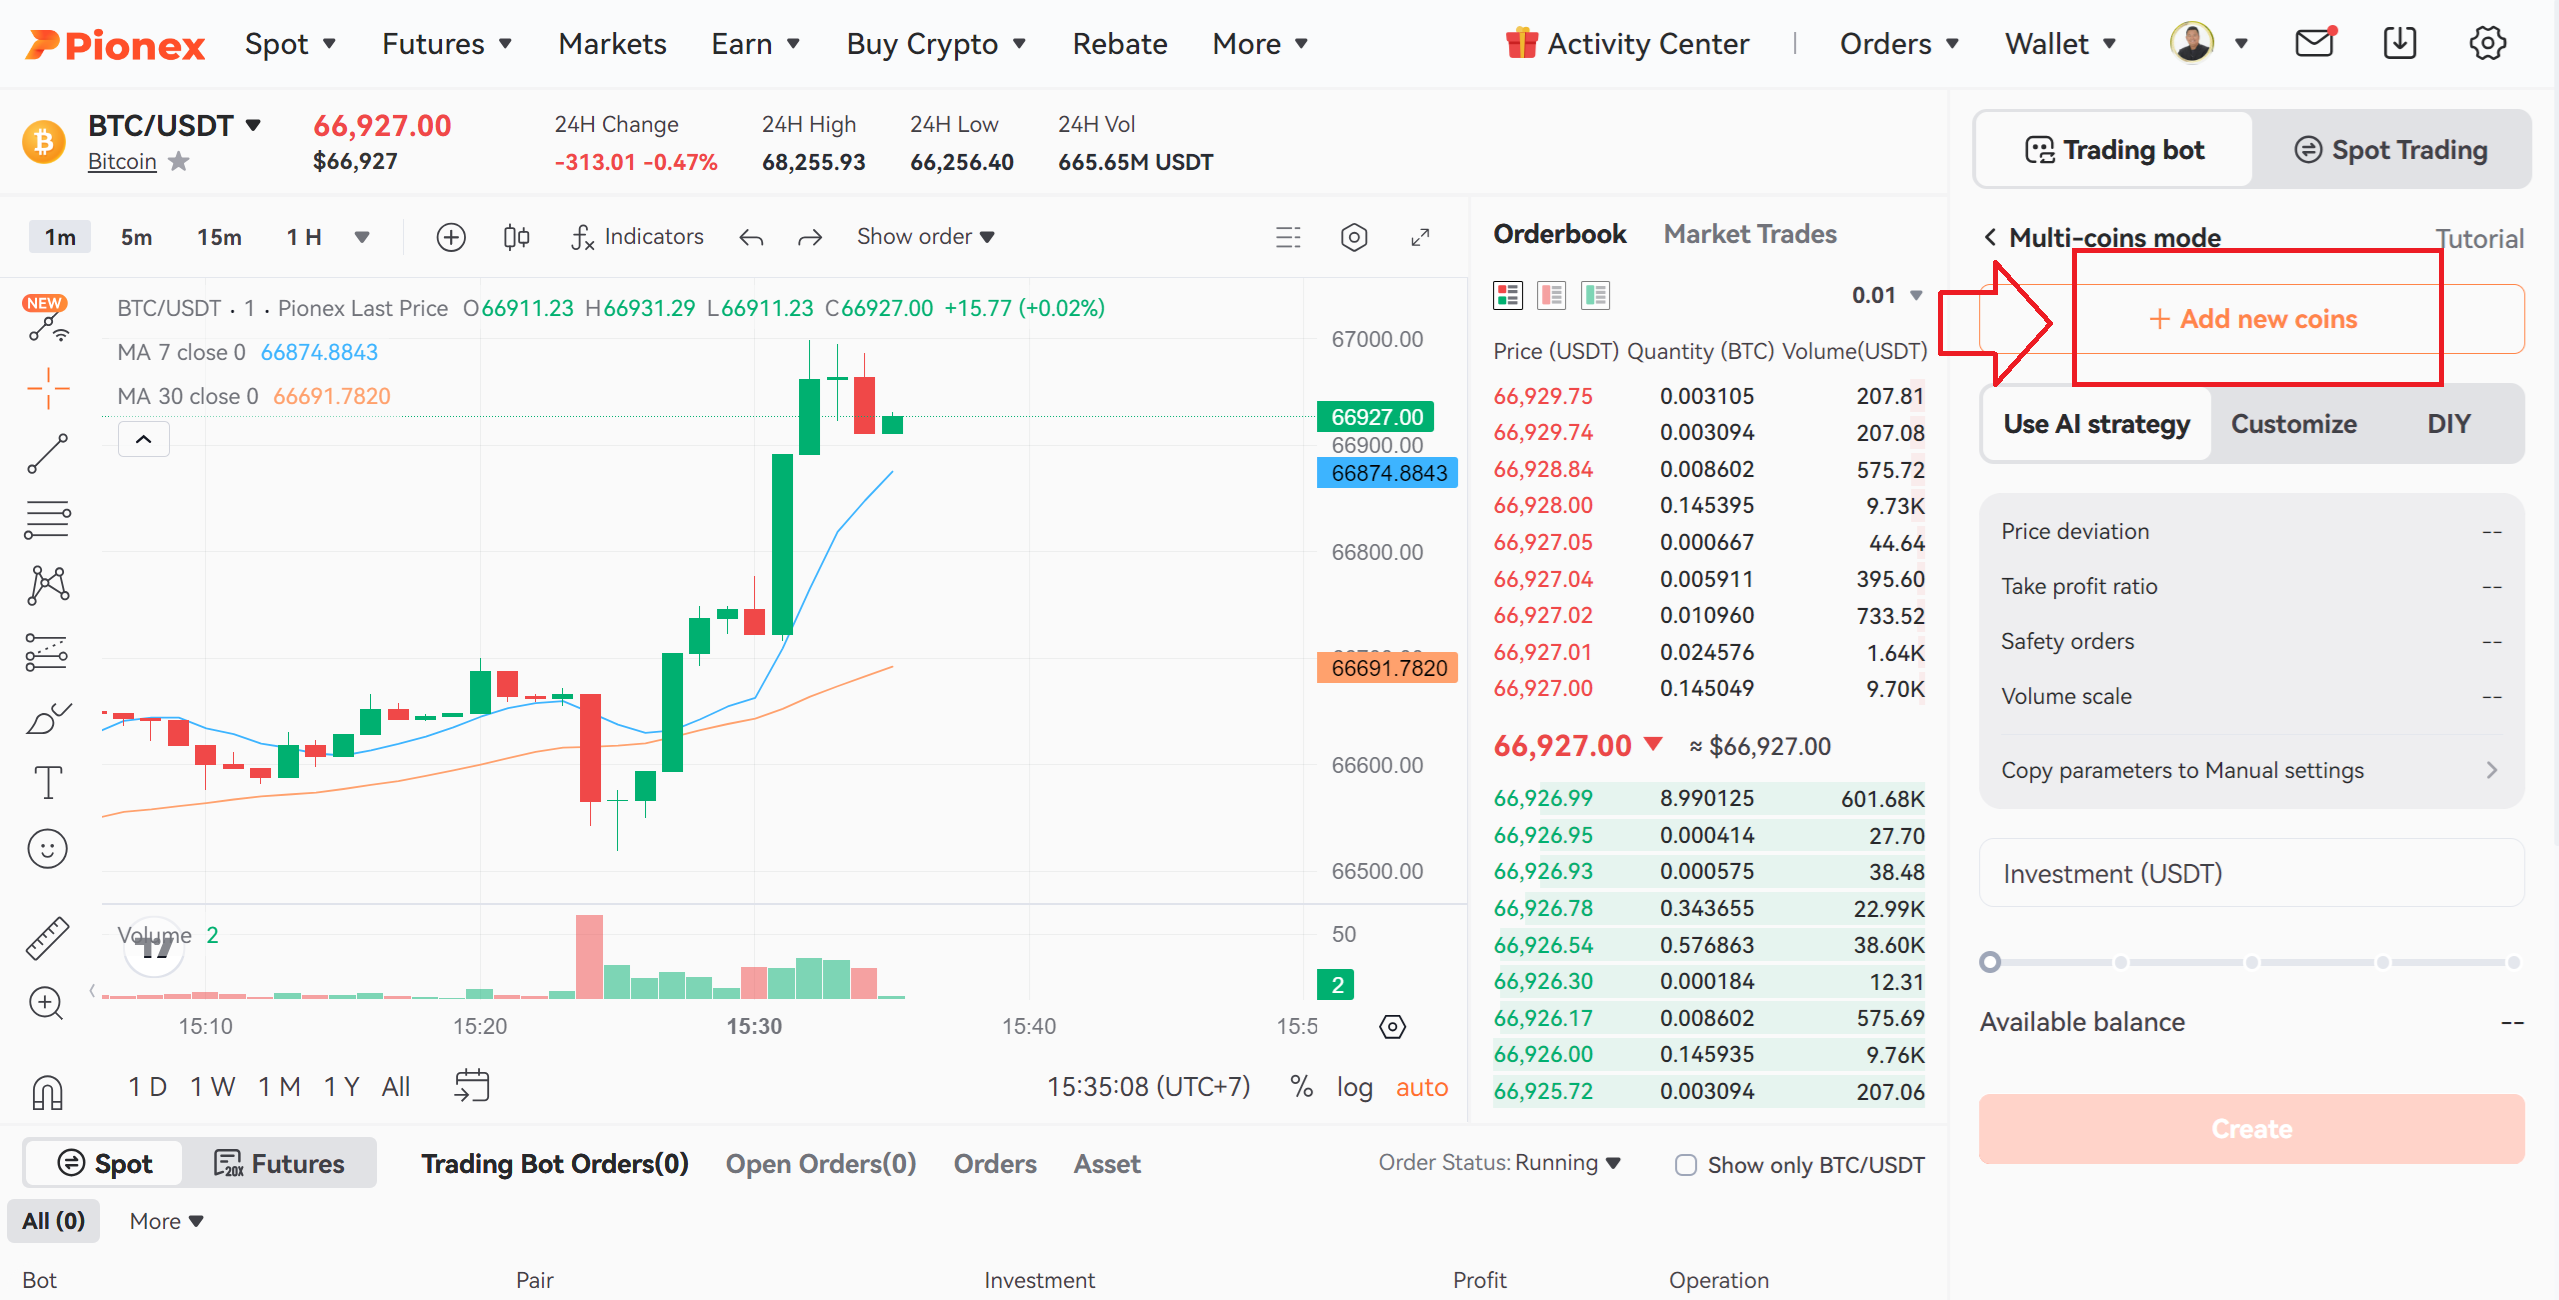The width and height of the screenshot is (2559, 1300).
Task: Open the Asset tab
Action: coord(1107,1164)
